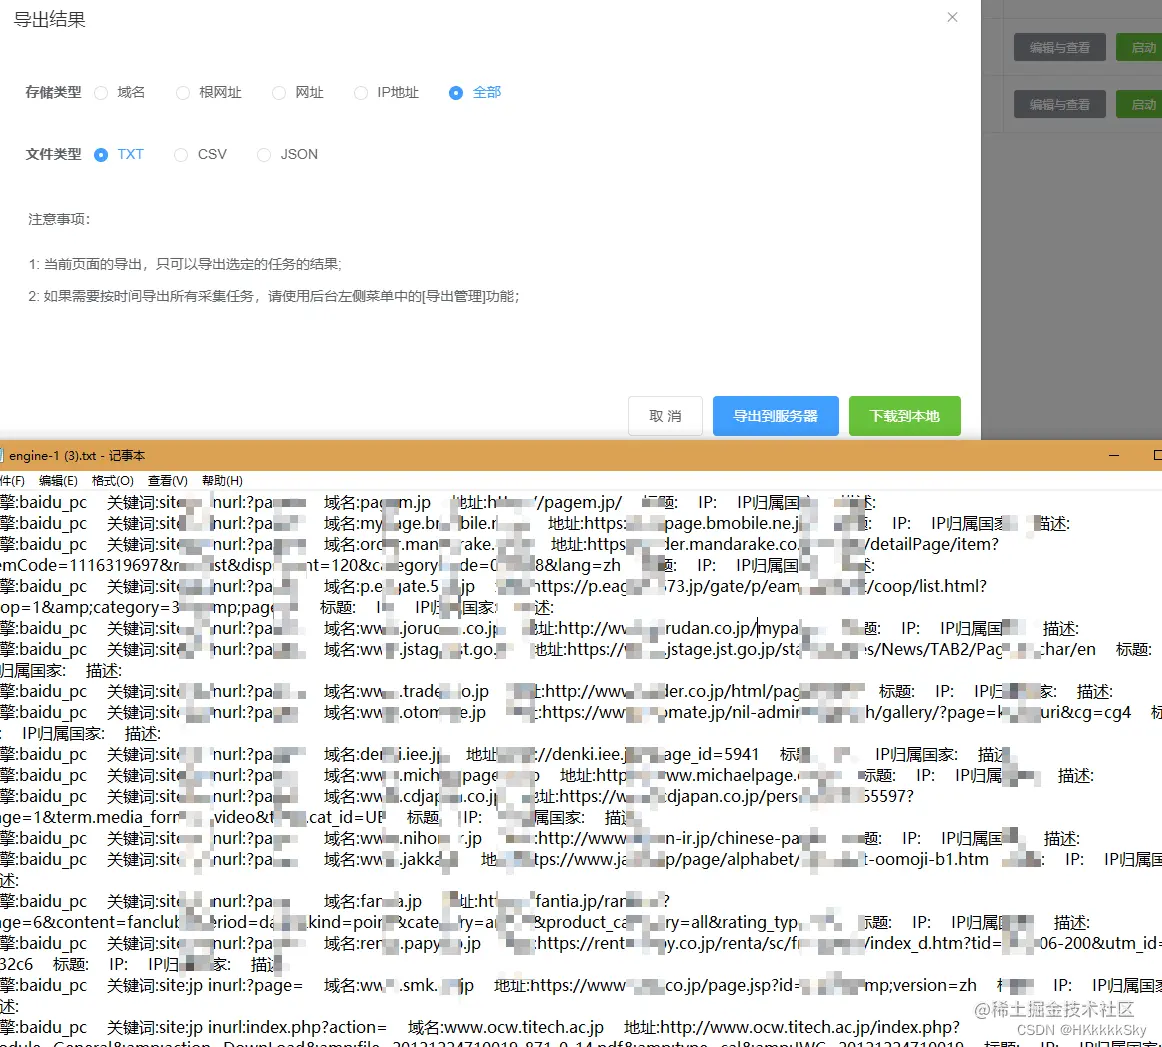The image size is (1162, 1047).
Task: Click the /coop/list.html? text in Notepad
Action: pyautogui.click(x=926, y=586)
